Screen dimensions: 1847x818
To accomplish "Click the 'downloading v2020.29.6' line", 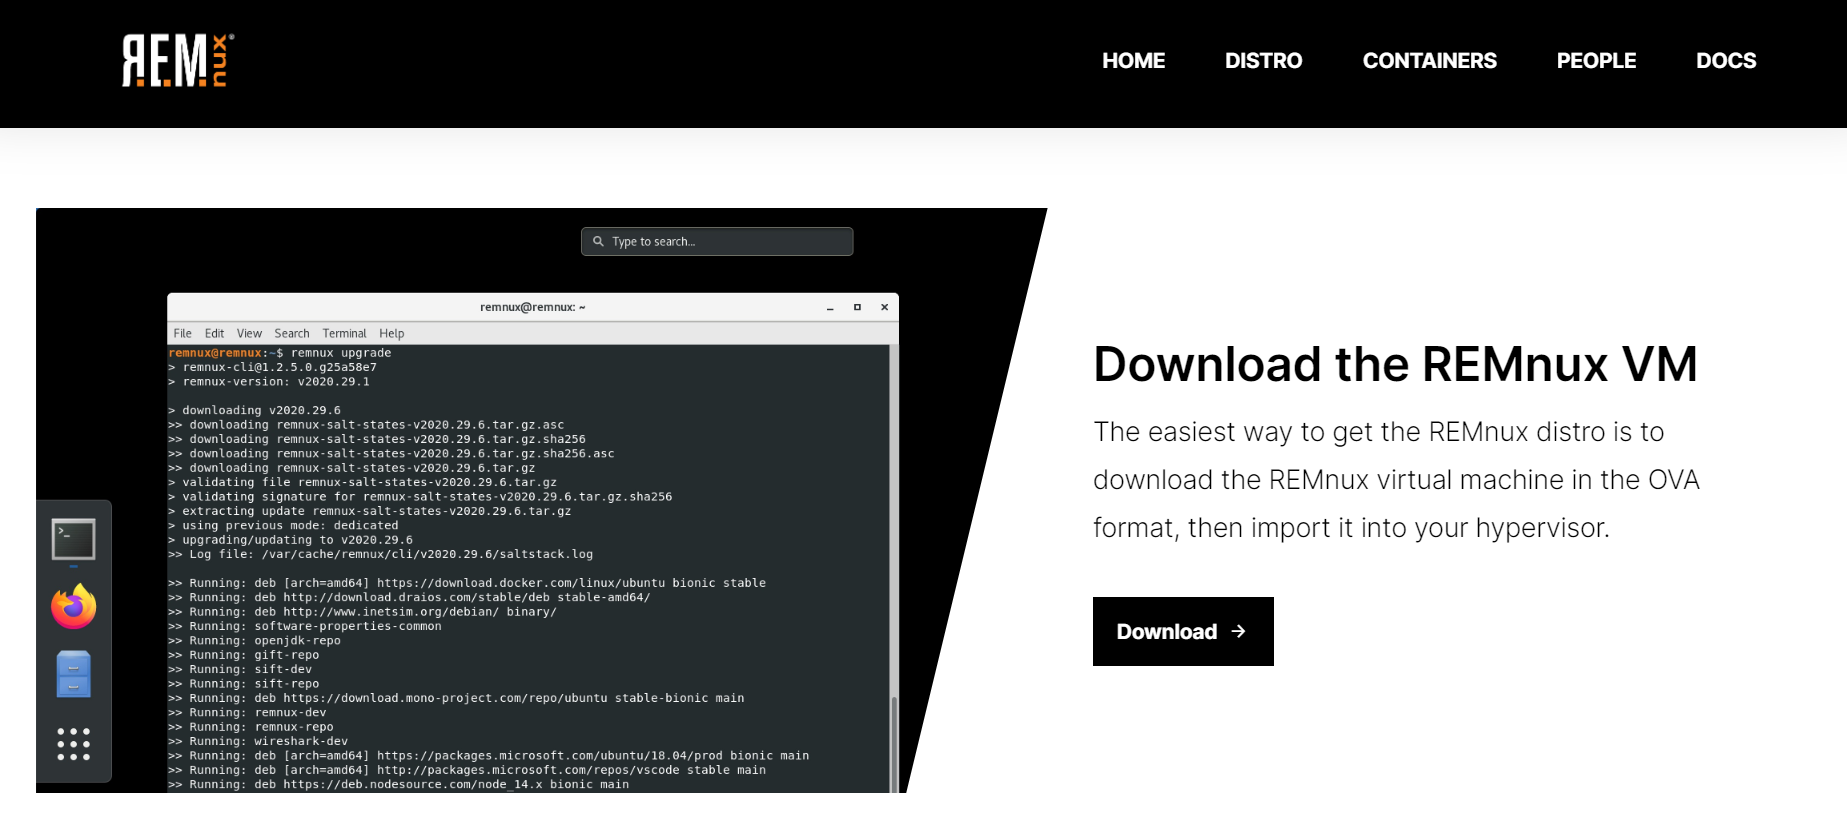I will point(254,410).
